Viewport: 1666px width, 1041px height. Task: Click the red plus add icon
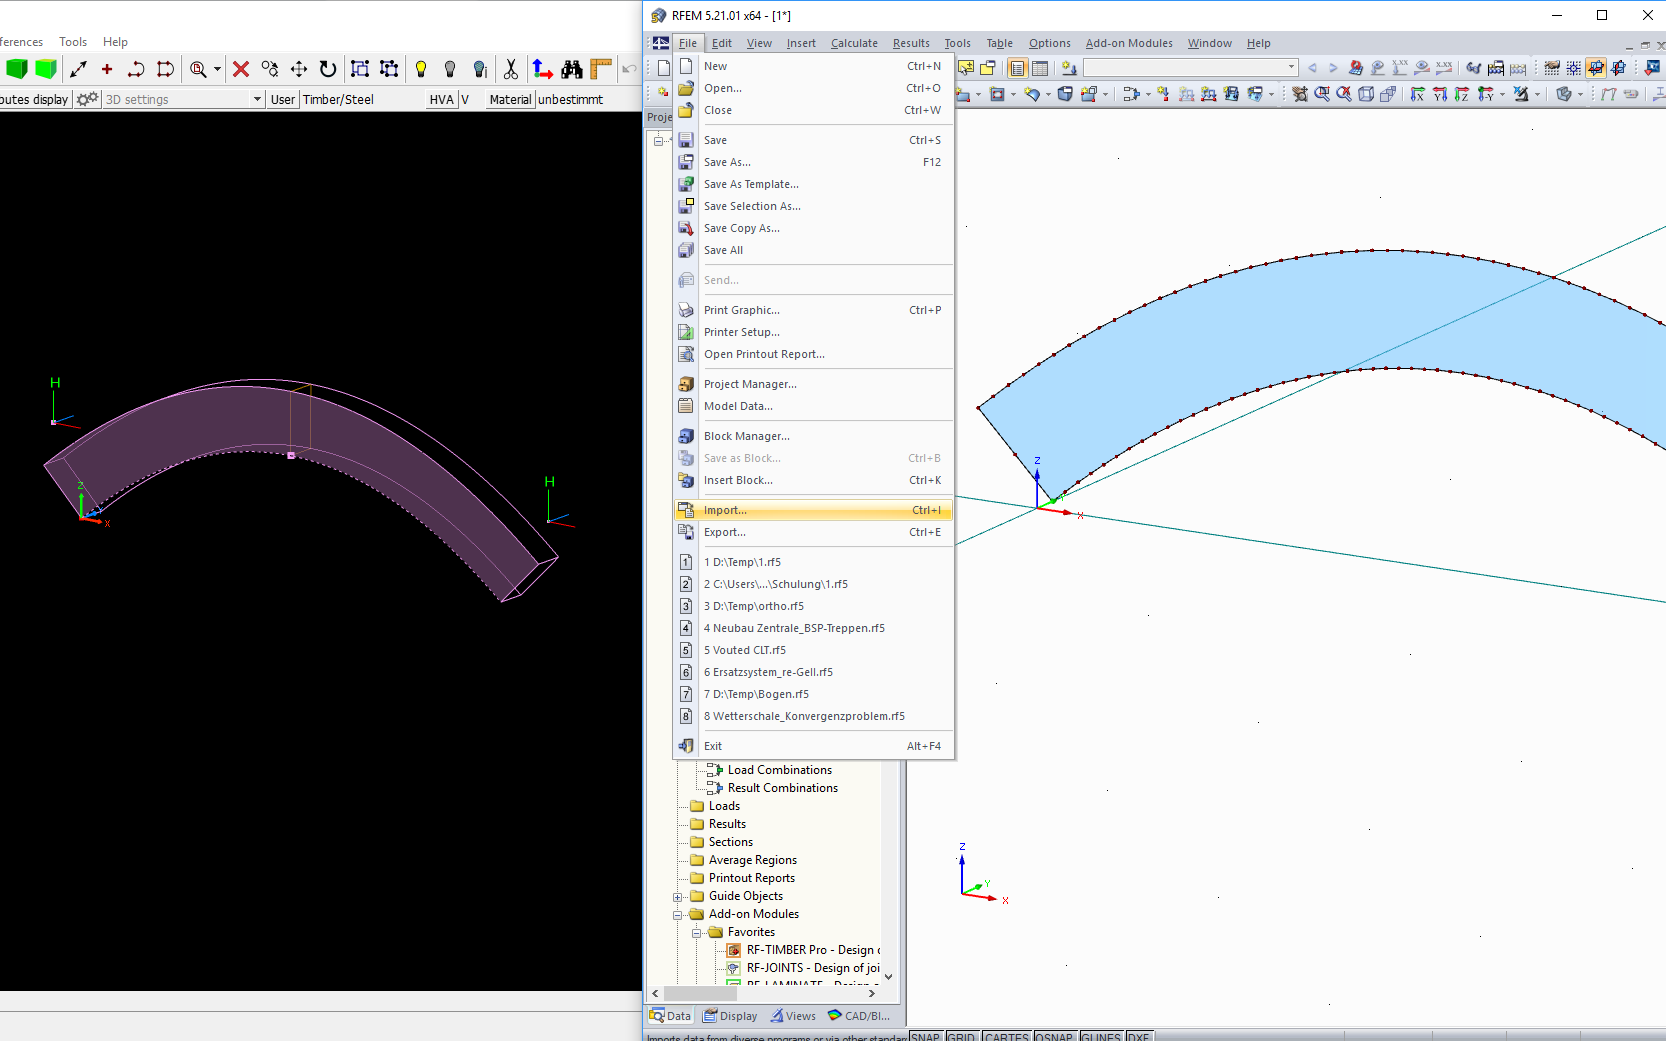107,69
